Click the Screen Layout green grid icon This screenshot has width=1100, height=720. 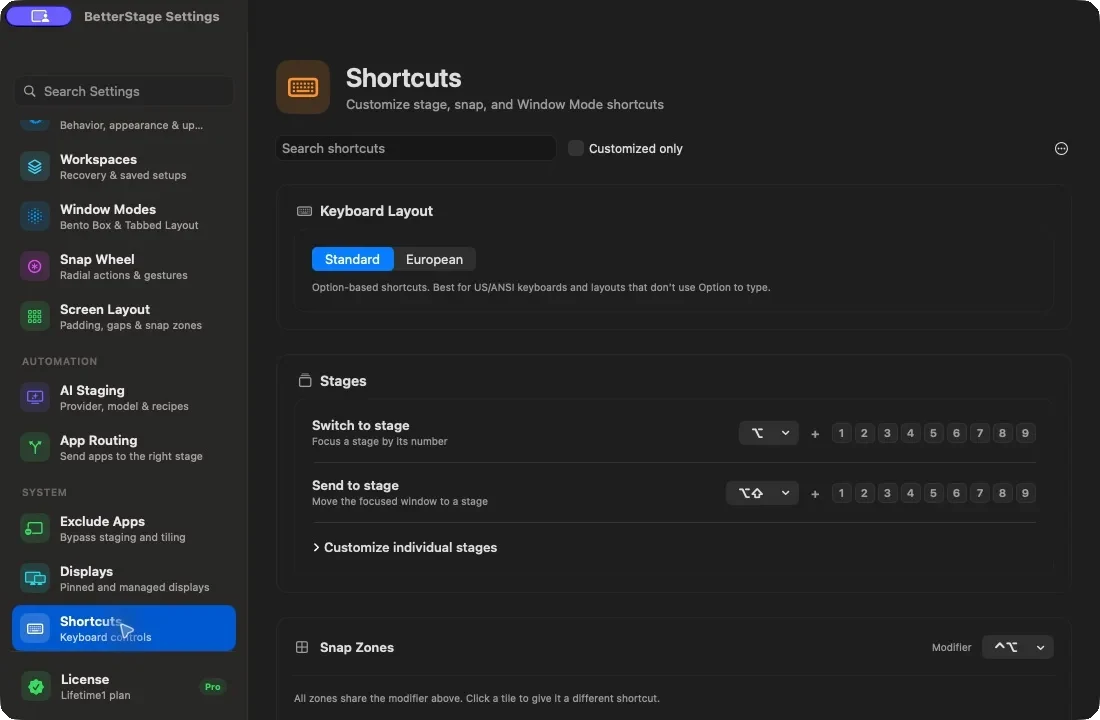[x=34, y=316]
